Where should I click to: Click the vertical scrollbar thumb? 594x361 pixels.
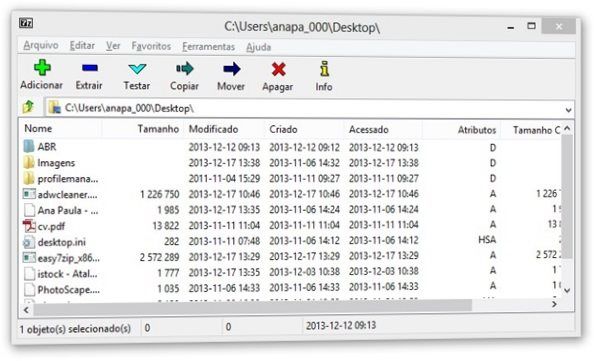[567, 197]
